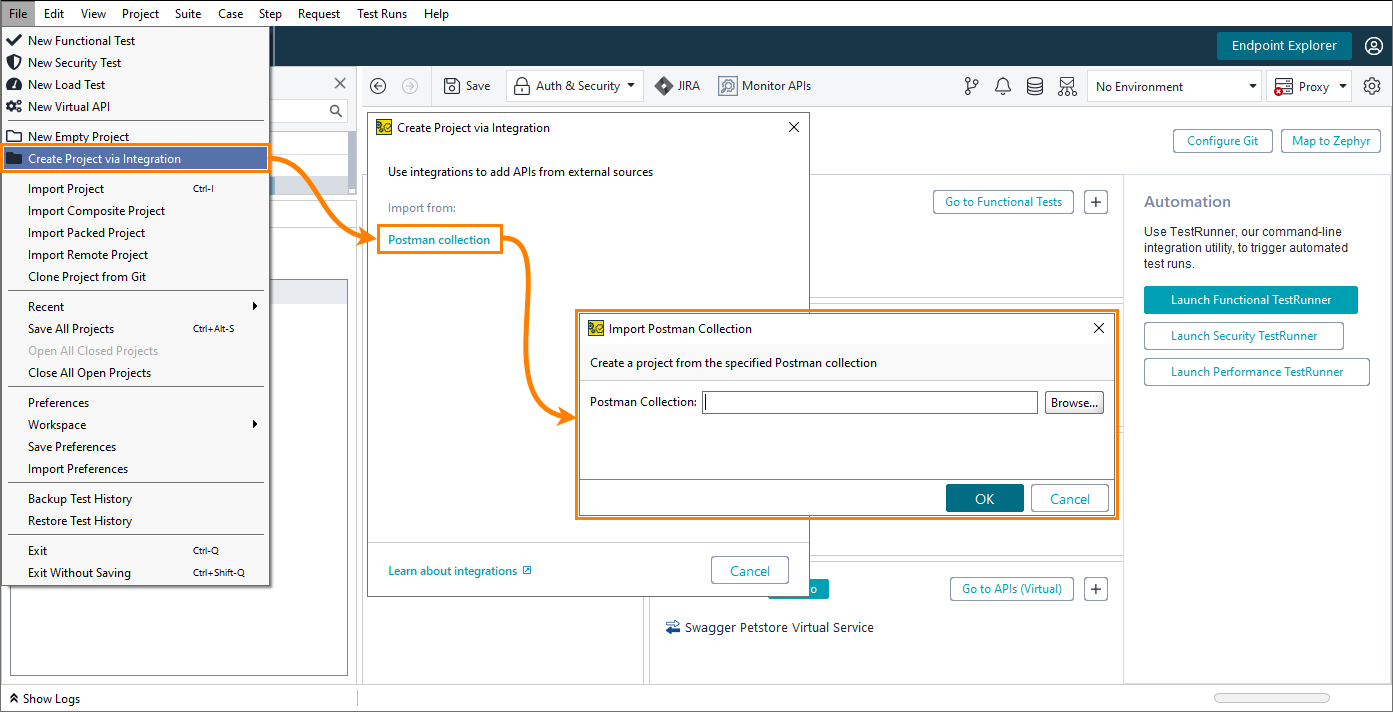
Task: Cancel Create Project via Integration dialog
Action: (750, 571)
